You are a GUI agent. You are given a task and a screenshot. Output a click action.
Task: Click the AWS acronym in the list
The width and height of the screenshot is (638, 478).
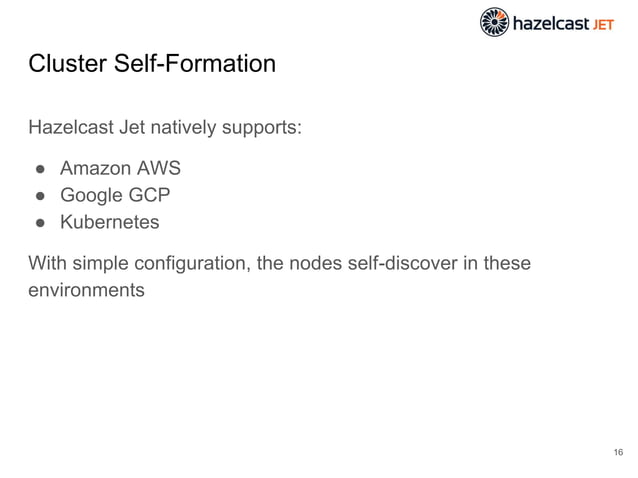[159, 168]
